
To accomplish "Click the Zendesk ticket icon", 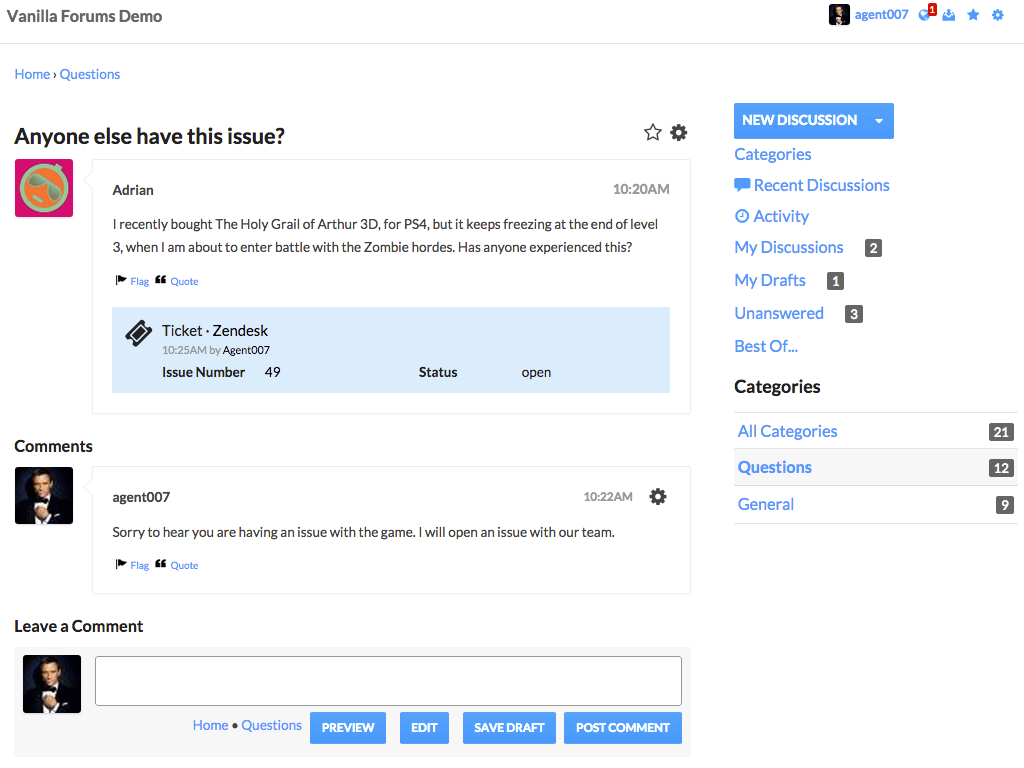I will [x=138, y=334].
